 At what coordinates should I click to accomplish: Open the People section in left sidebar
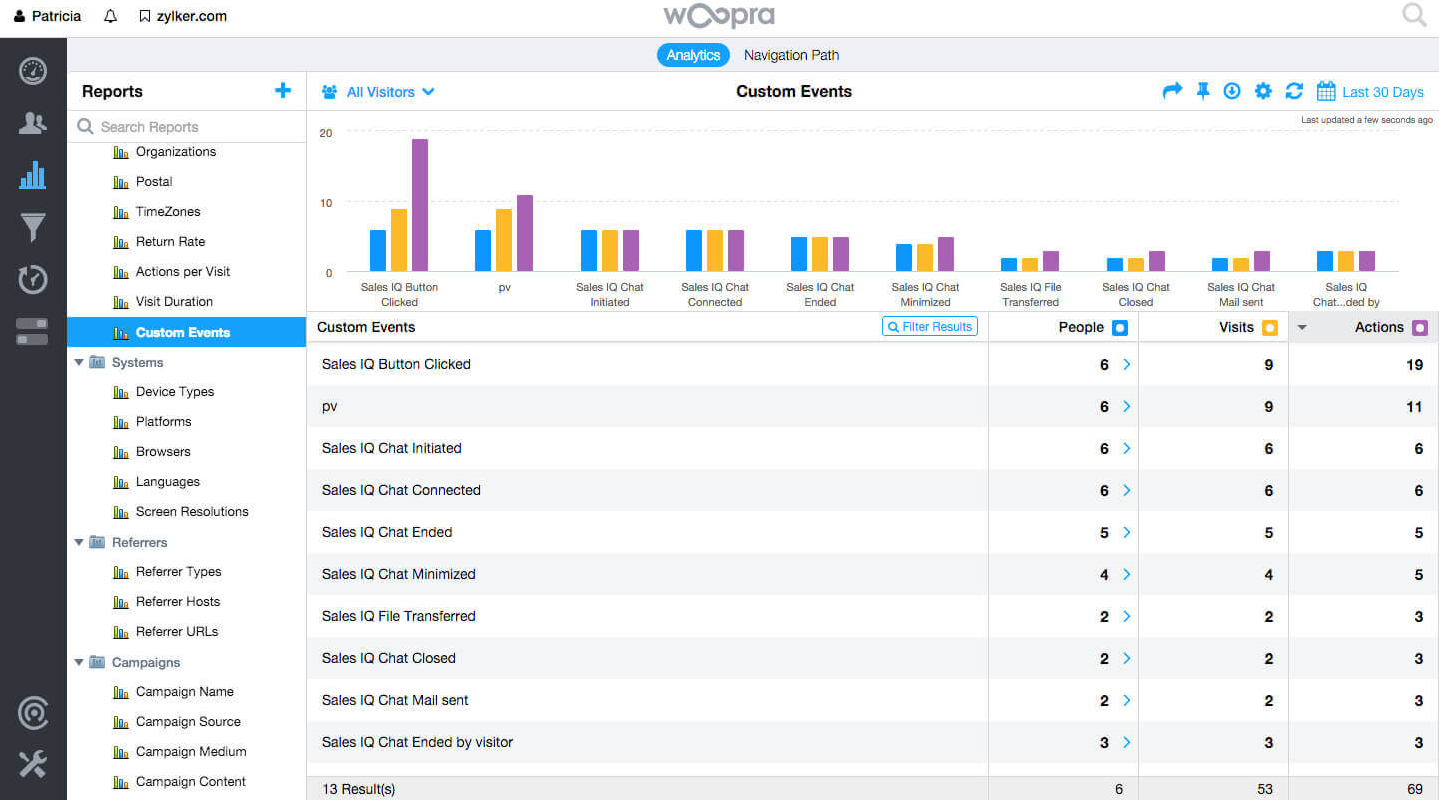point(33,123)
